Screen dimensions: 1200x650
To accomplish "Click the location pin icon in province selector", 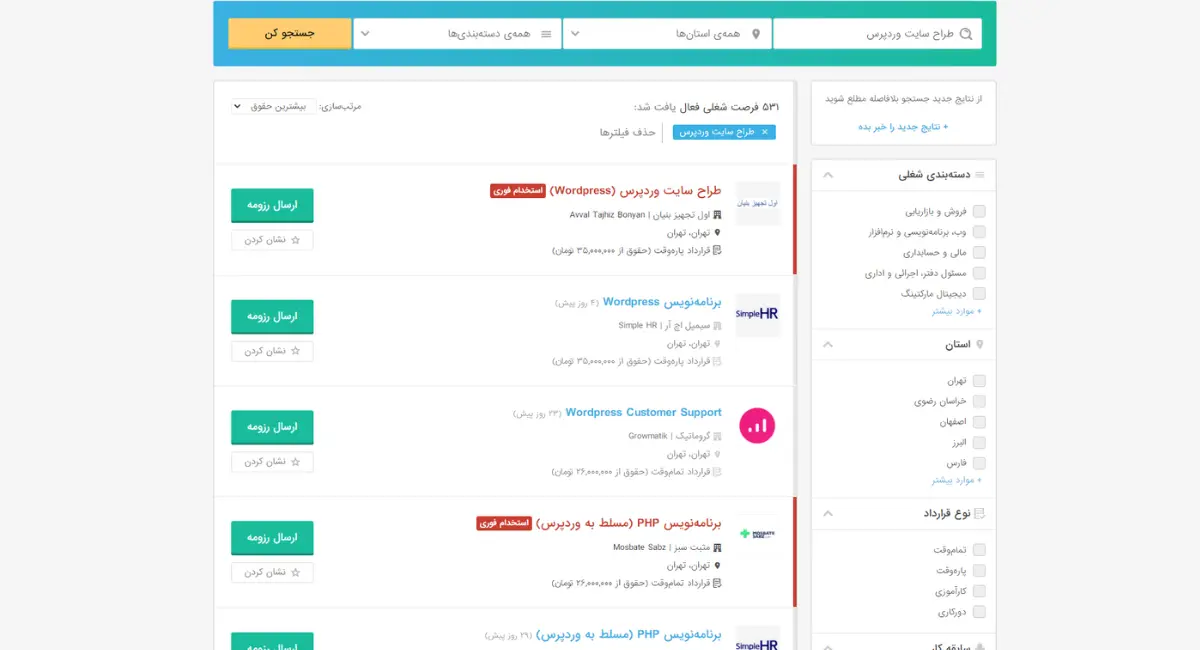I will click(755, 34).
